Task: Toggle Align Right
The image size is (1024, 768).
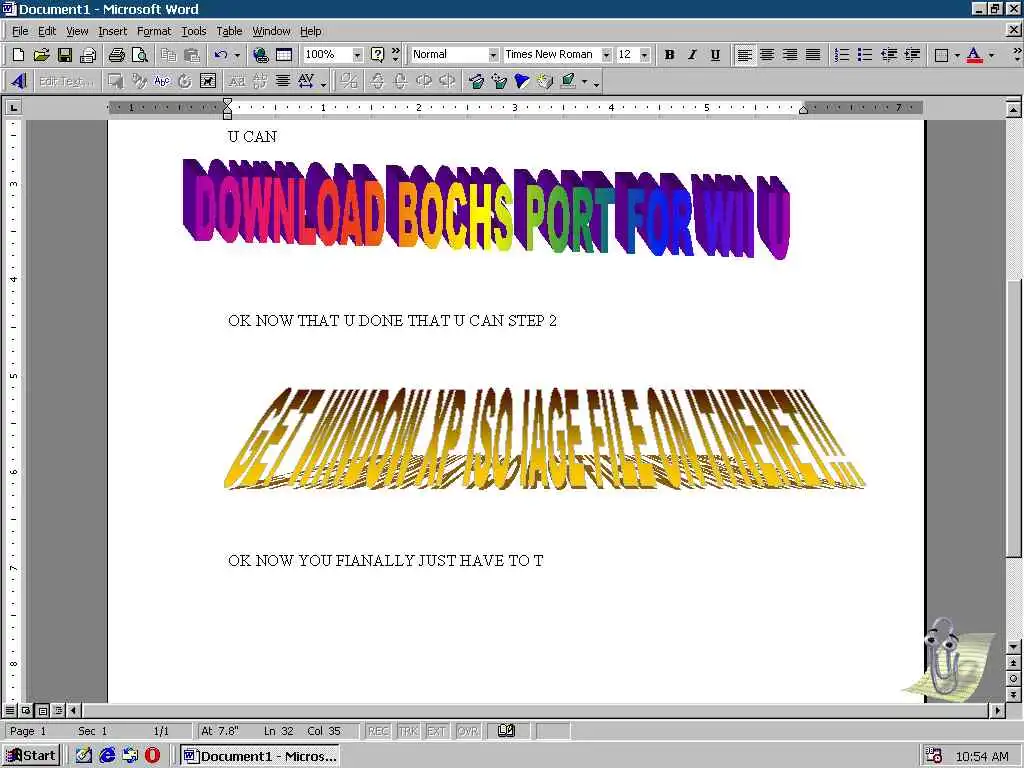Action: pyautogui.click(x=790, y=55)
